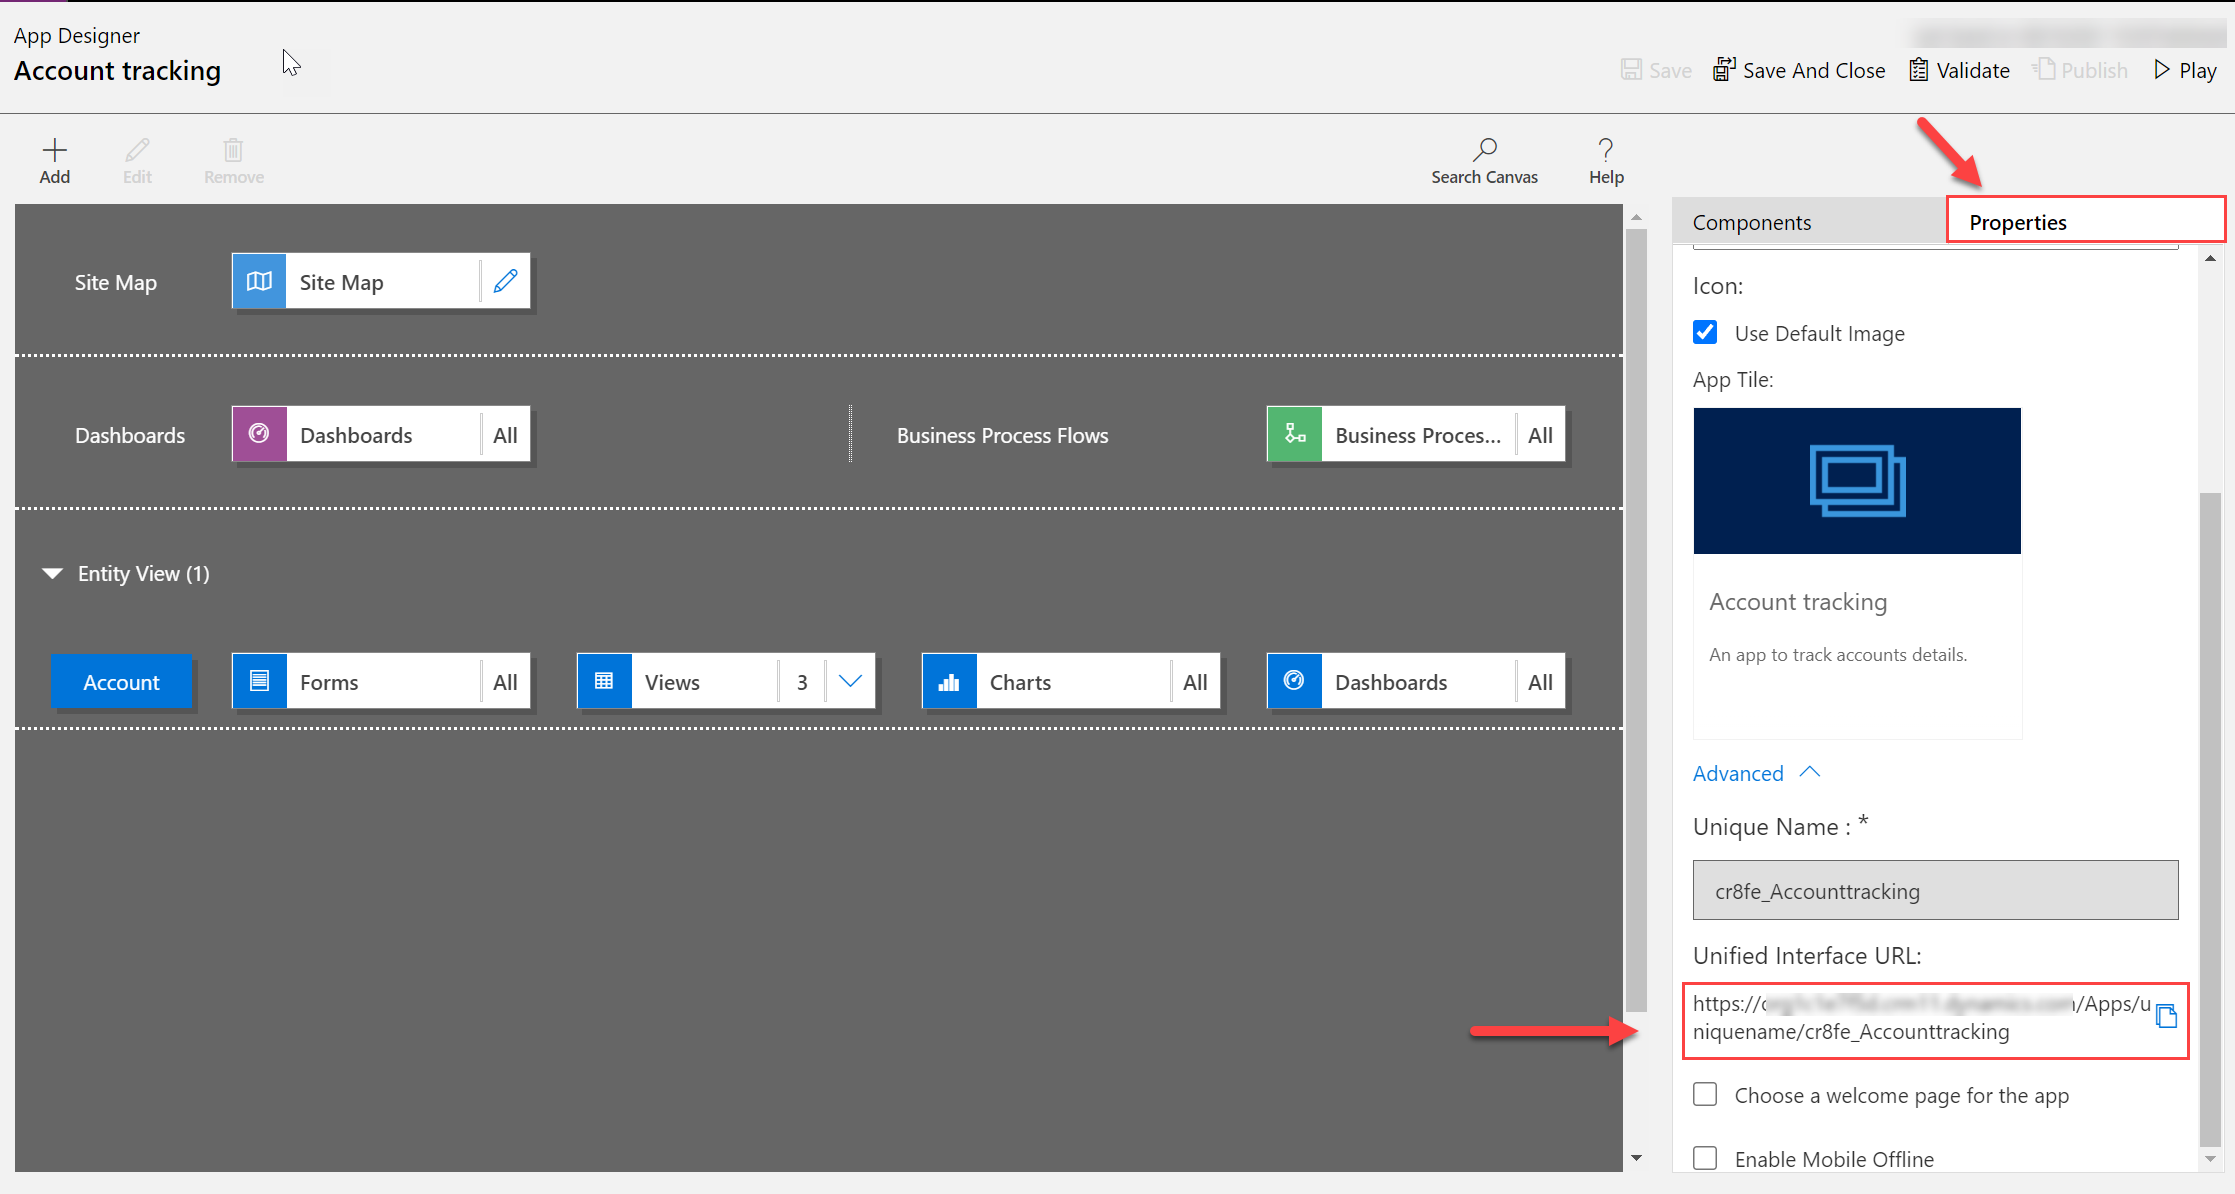Toggle the Use Default Image checkbox
2235x1194 pixels.
pyautogui.click(x=1707, y=332)
